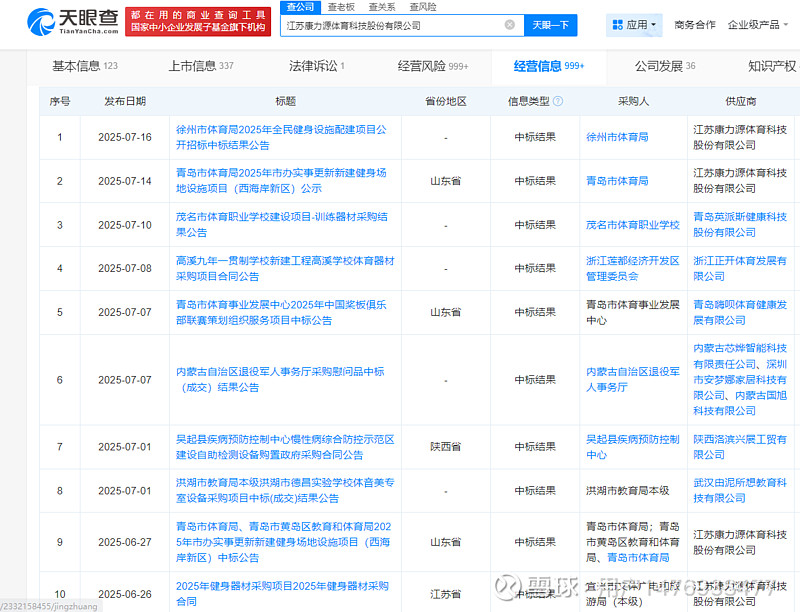Open 高溪九年一贯制学校 contract announcement link
The width and height of the screenshot is (800, 612).
tap(285, 268)
